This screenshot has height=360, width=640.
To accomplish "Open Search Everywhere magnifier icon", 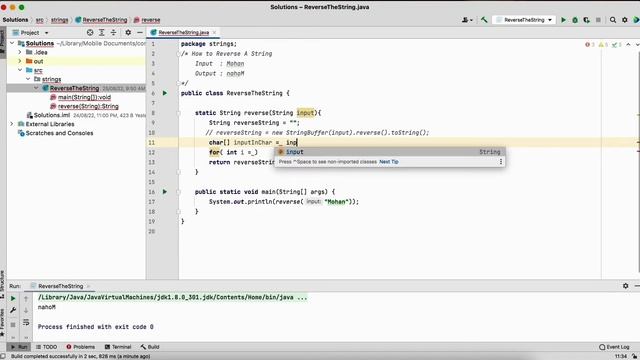I will 613,20.
